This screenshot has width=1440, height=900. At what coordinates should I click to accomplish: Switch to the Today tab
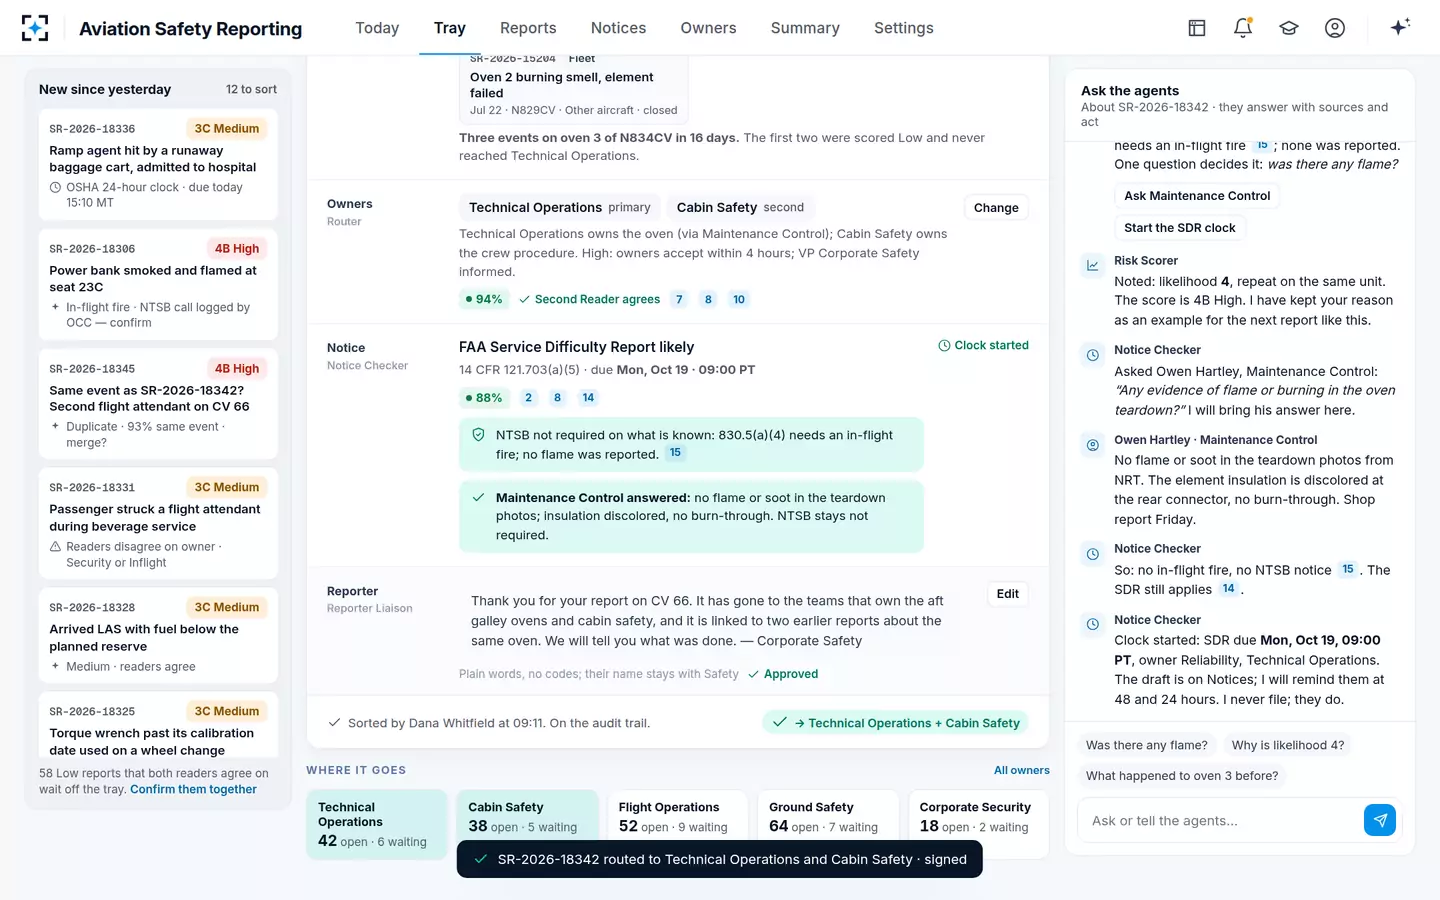(x=377, y=28)
